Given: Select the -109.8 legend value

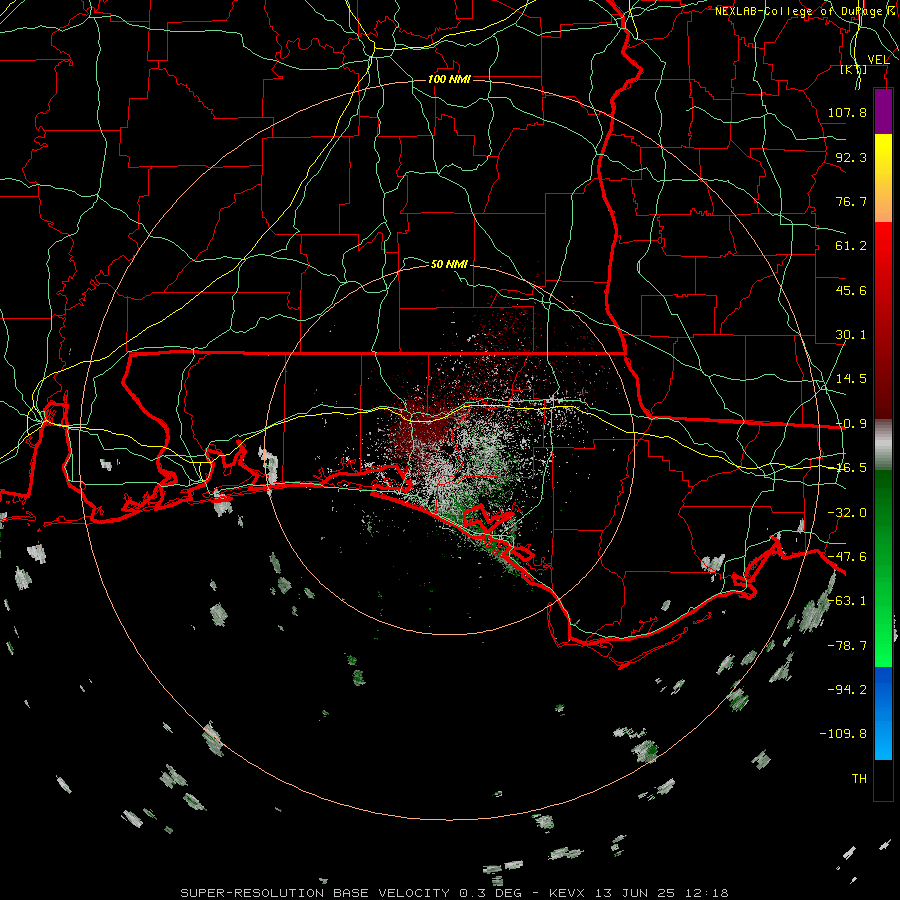Looking at the screenshot, I should pyautogui.click(x=843, y=734).
